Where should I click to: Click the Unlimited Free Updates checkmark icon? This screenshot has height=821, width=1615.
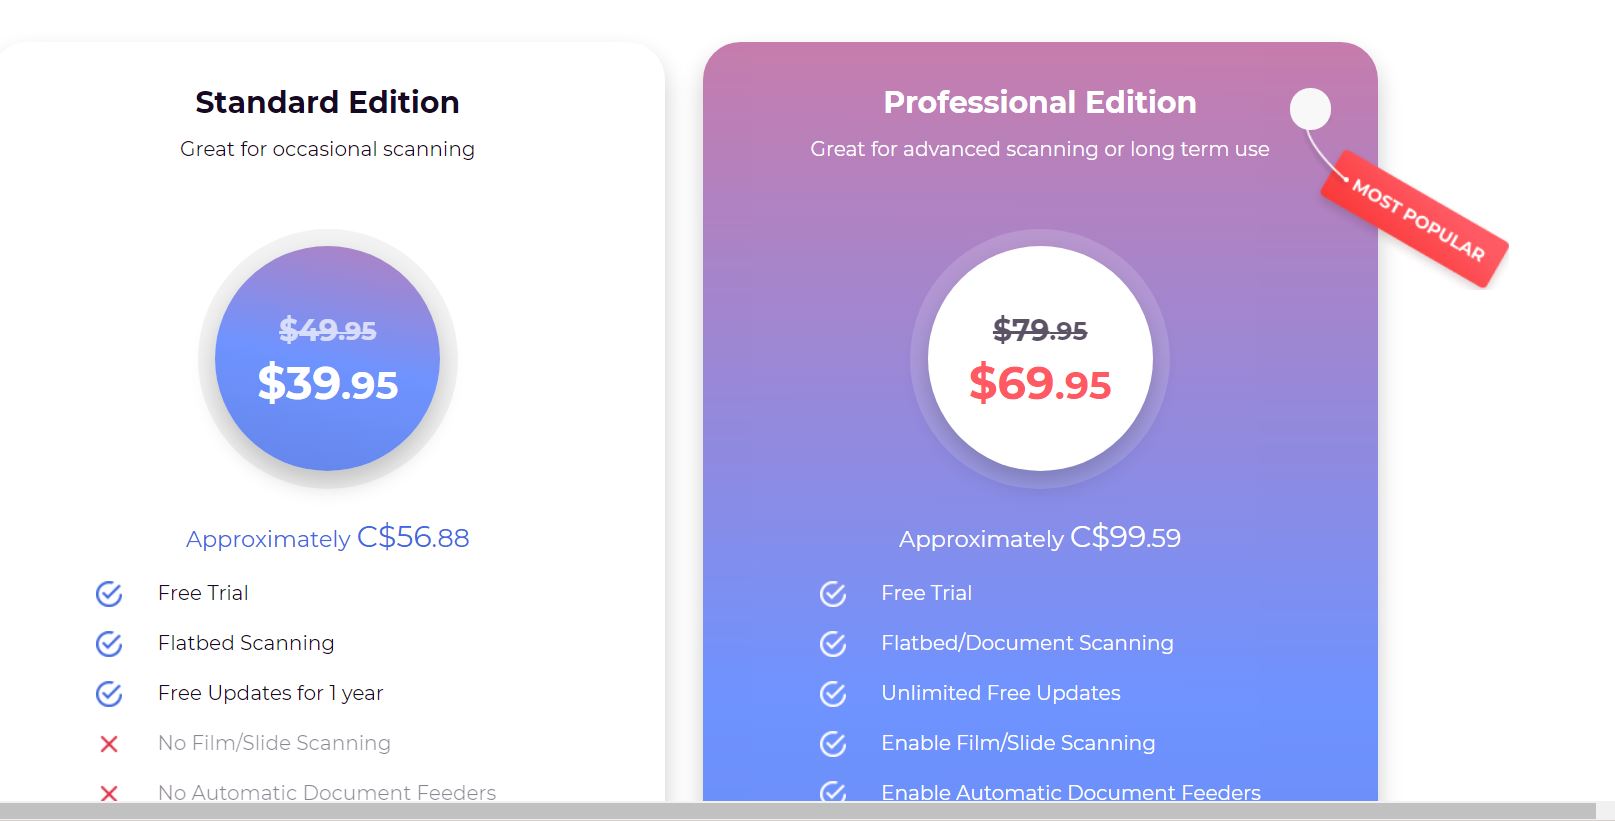click(833, 694)
